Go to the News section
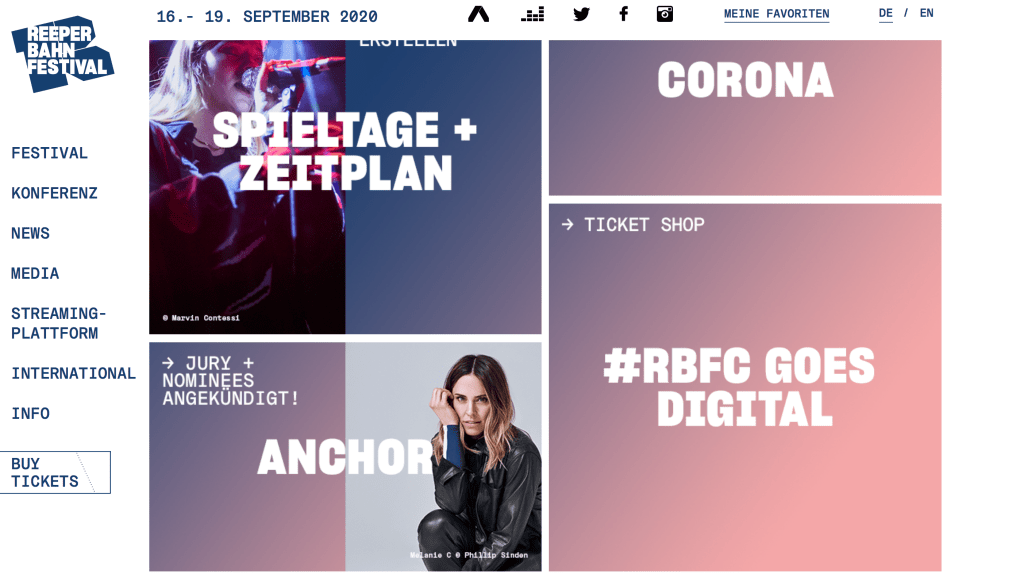This screenshot has height=586, width=1024. pos(31,233)
